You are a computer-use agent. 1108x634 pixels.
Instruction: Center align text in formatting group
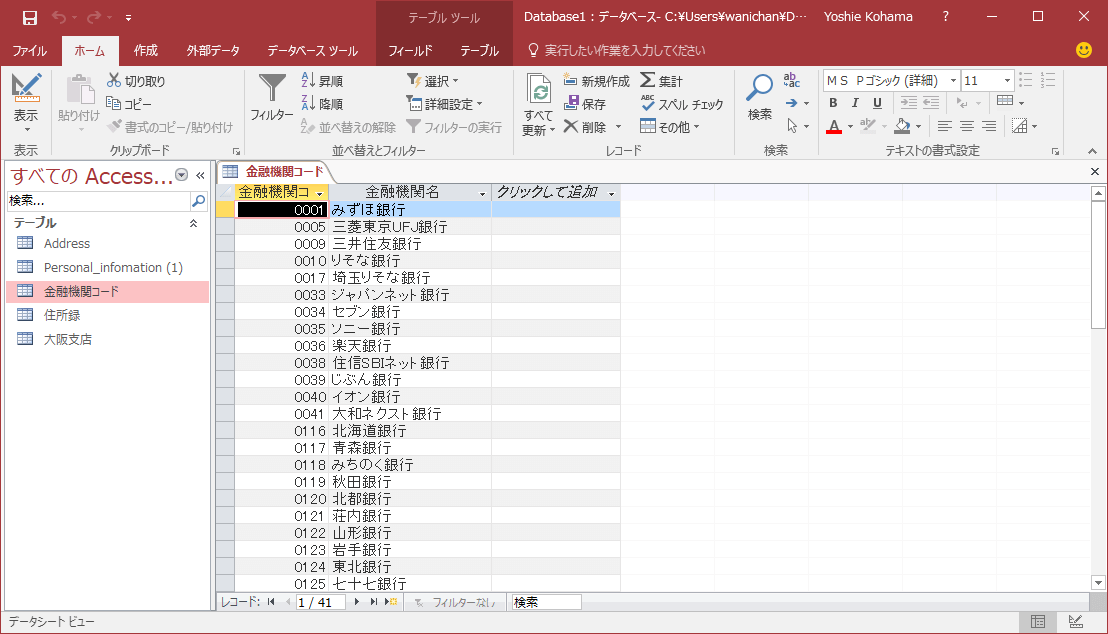967,127
